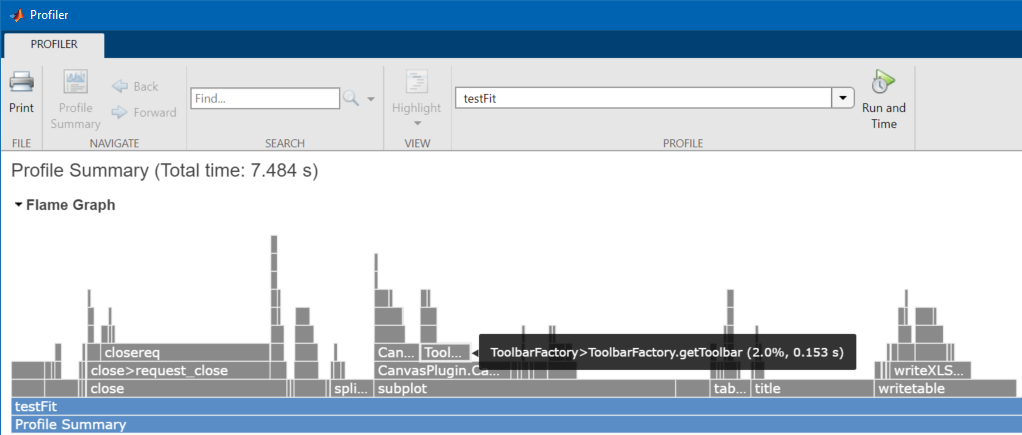Open the Highlight options

416,98
